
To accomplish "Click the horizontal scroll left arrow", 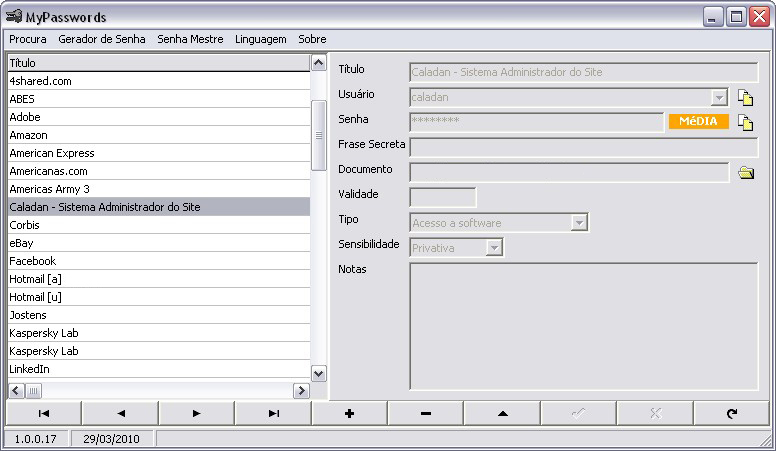I will point(16,391).
